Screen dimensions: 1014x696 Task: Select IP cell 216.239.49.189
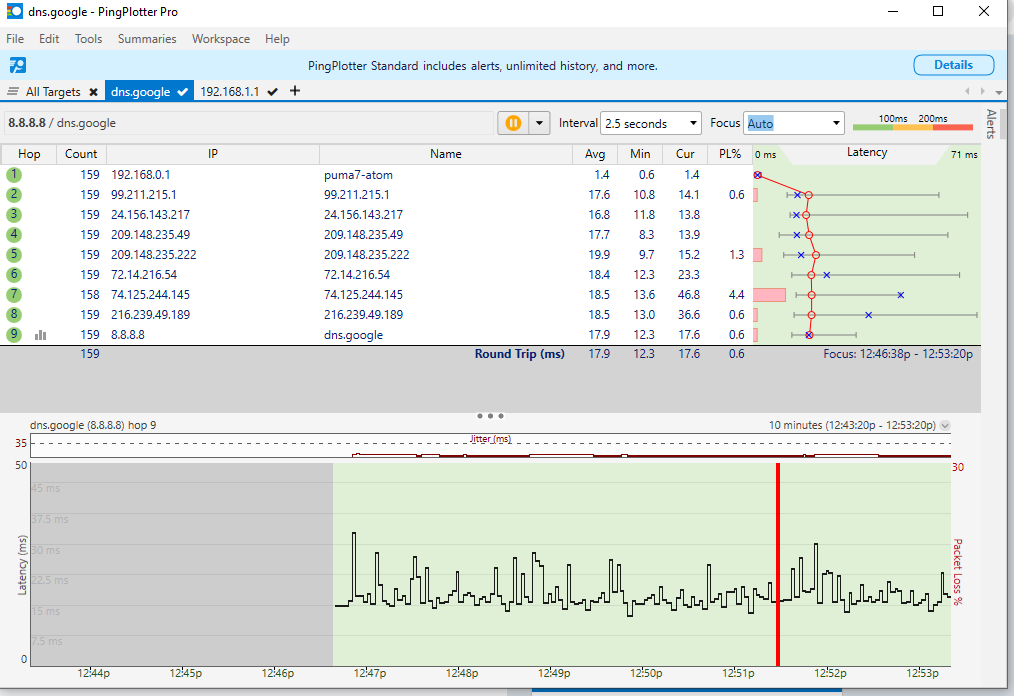(151, 315)
